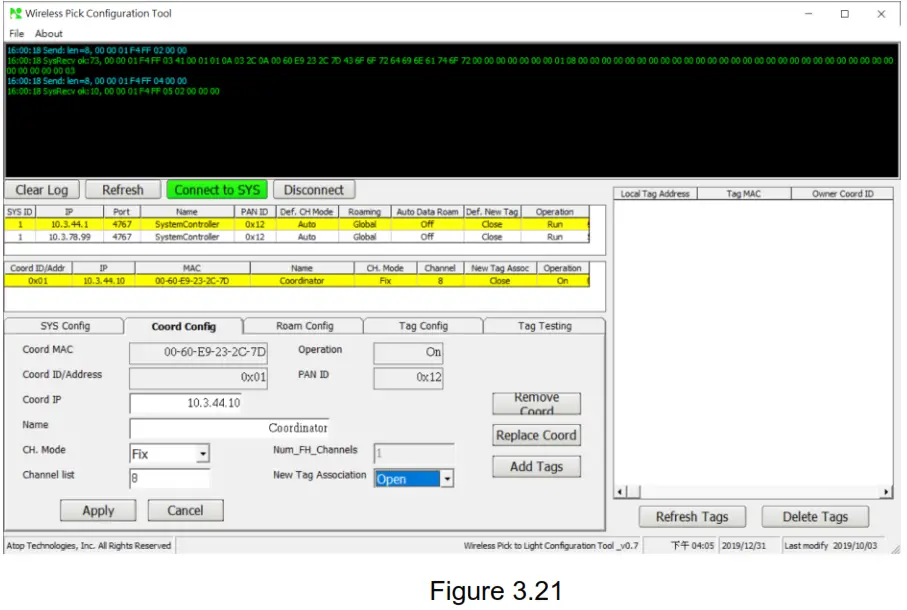Open the Tag Testing tab
The height and width of the screenshot is (610, 907).
544,326
